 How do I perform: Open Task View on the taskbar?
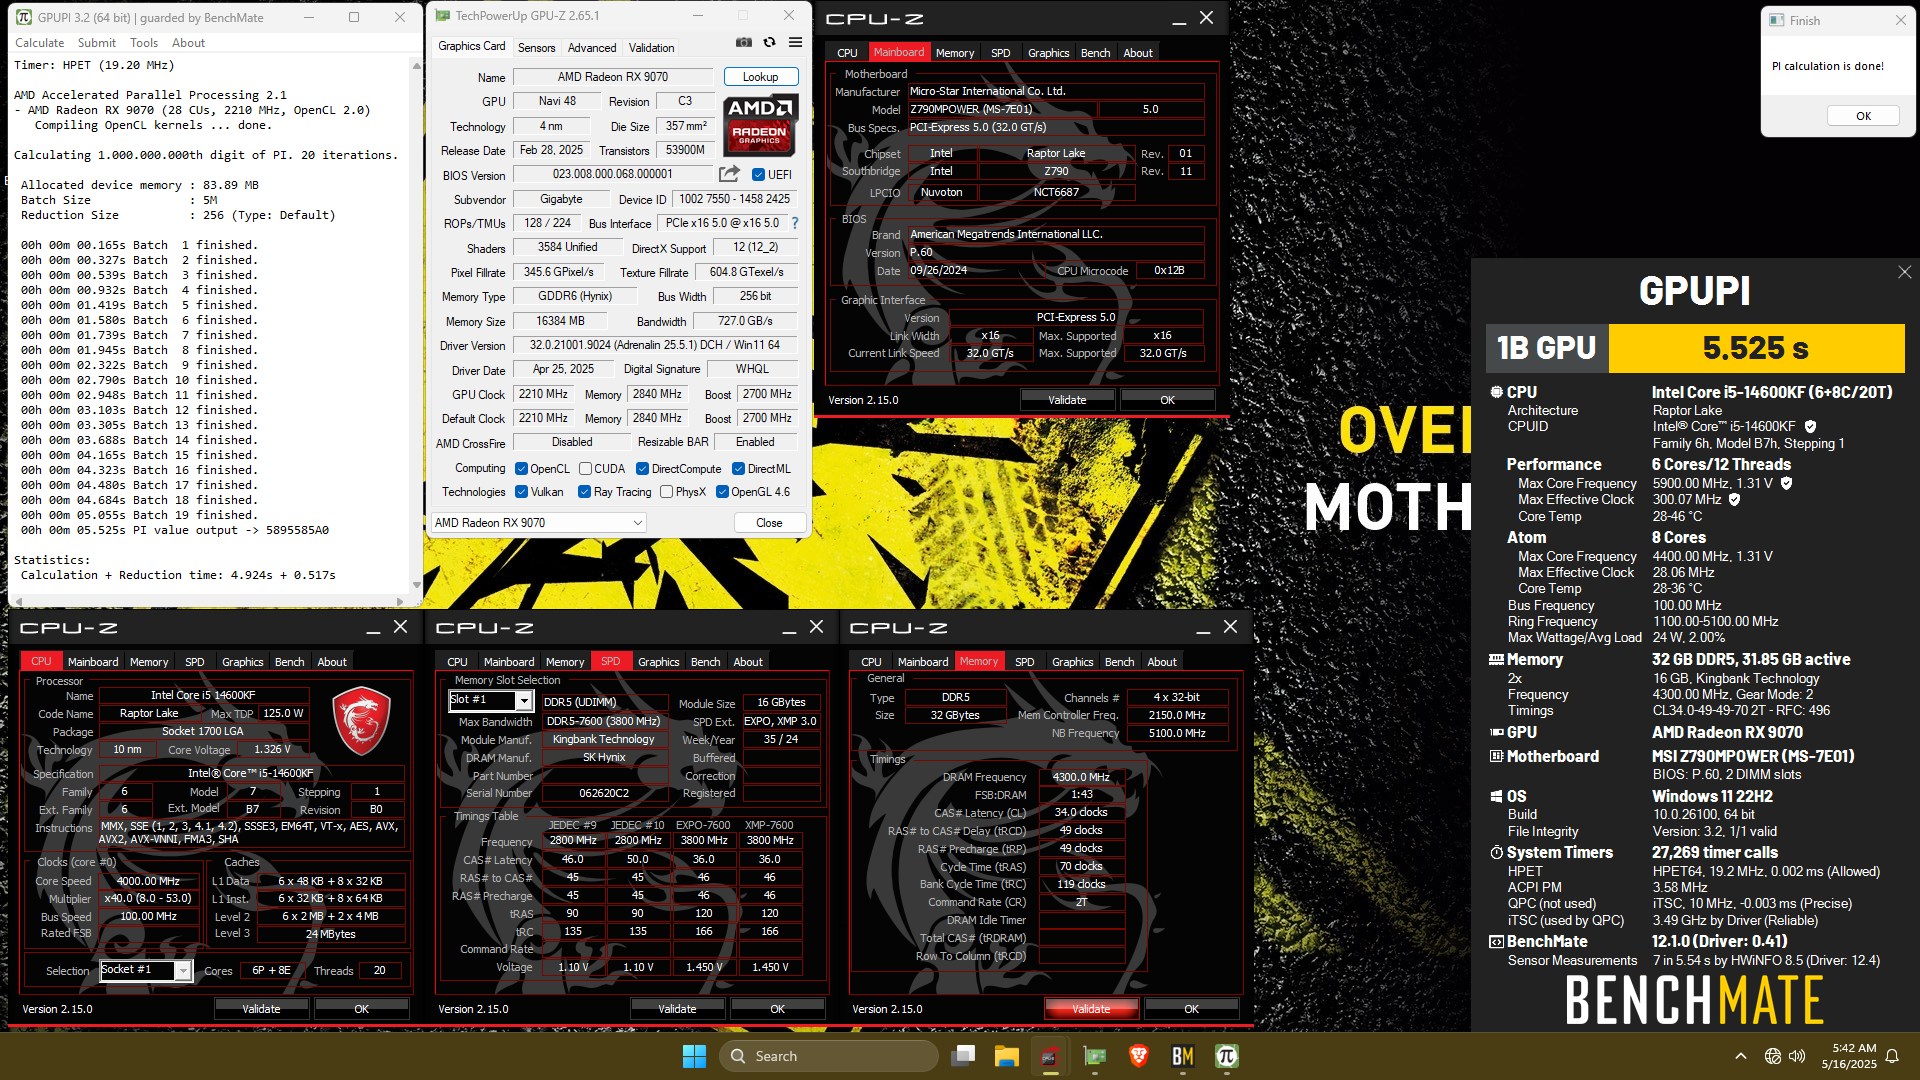point(963,1056)
